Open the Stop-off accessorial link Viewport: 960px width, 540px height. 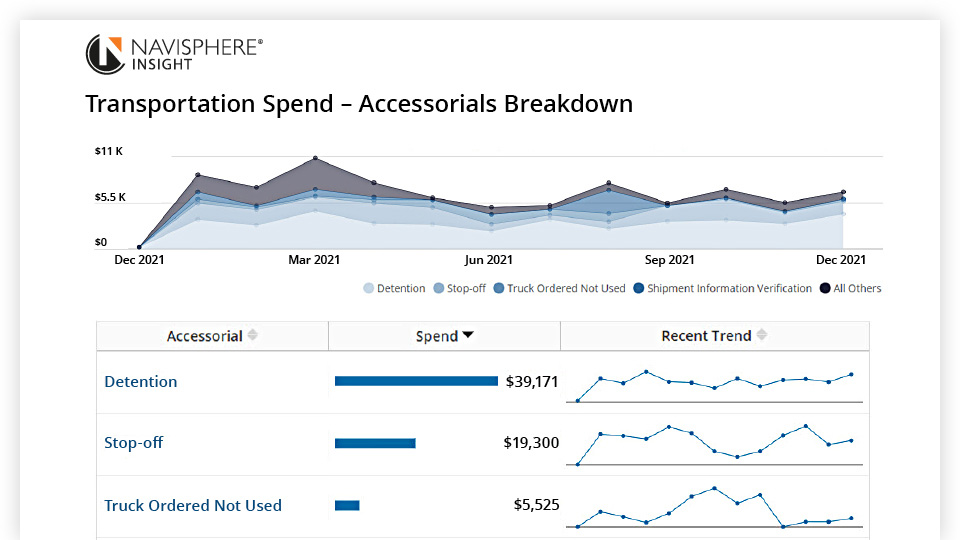(133, 443)
